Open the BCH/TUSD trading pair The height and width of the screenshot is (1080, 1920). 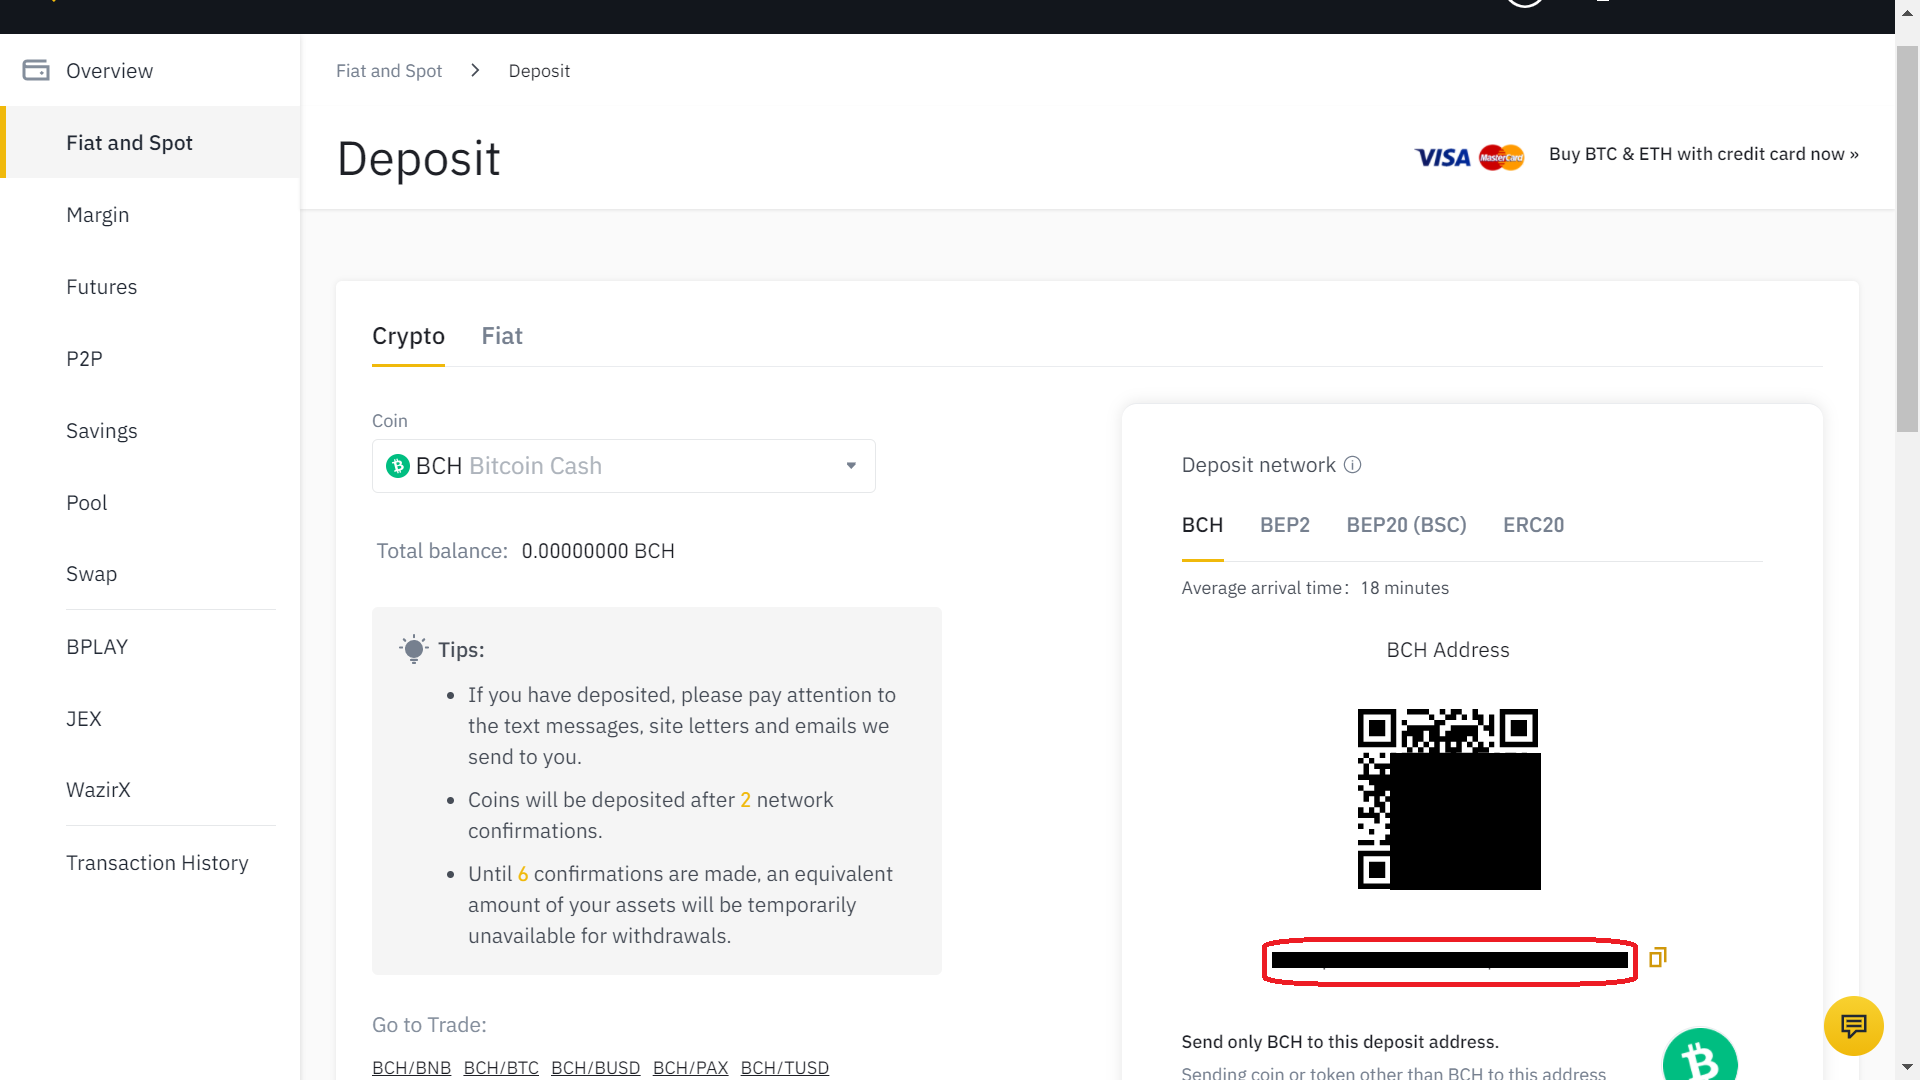(784, 1067)
